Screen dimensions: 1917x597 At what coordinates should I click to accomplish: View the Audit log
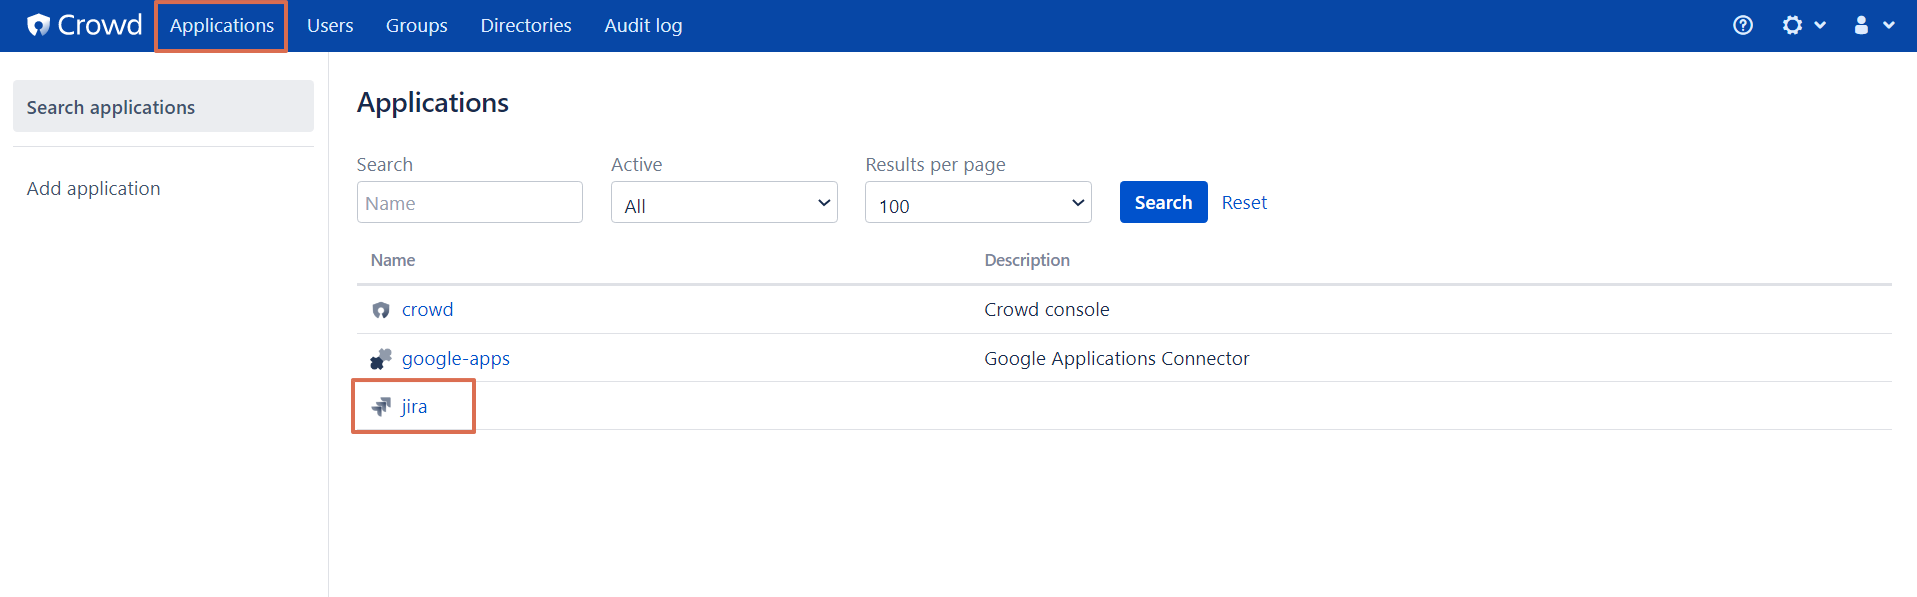coord(643,26)
